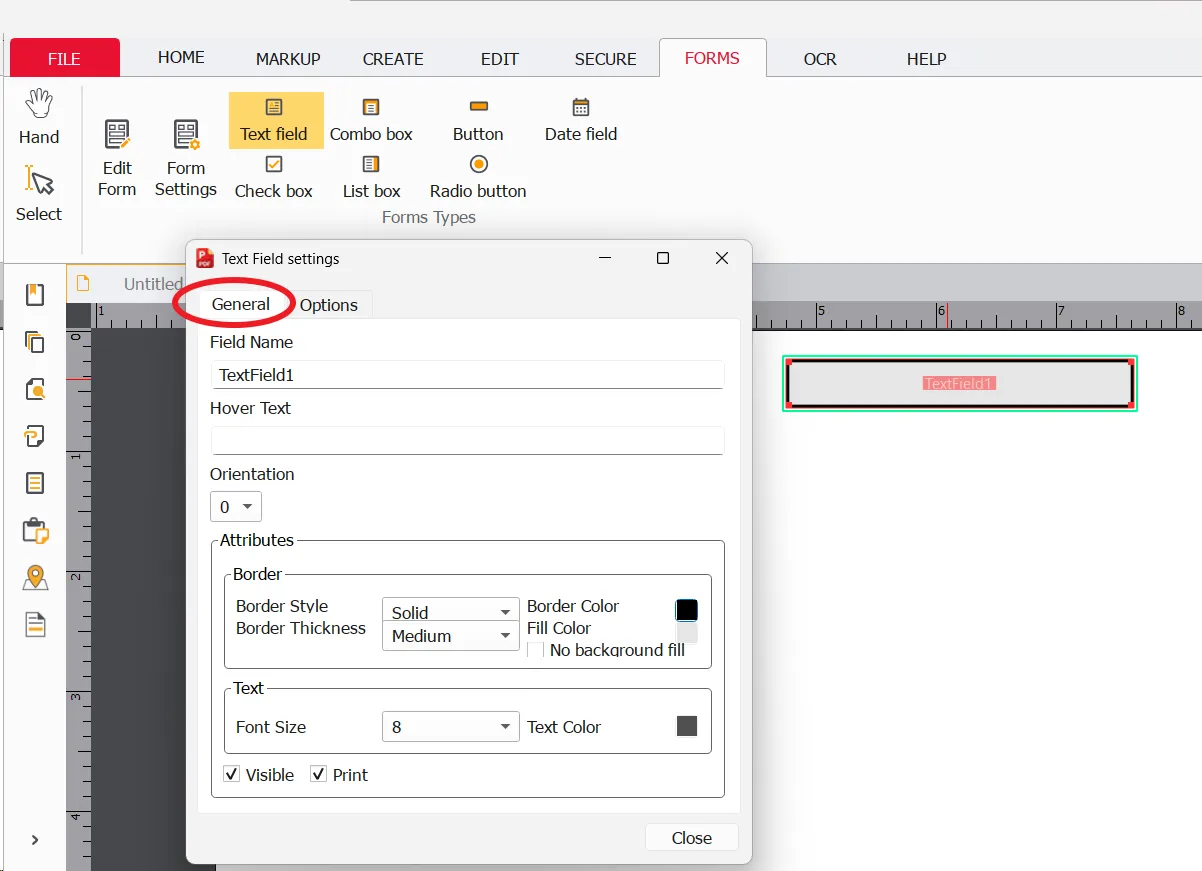1202x871 pixels.
Task: Insert a List box field
Action: [371, 177]
